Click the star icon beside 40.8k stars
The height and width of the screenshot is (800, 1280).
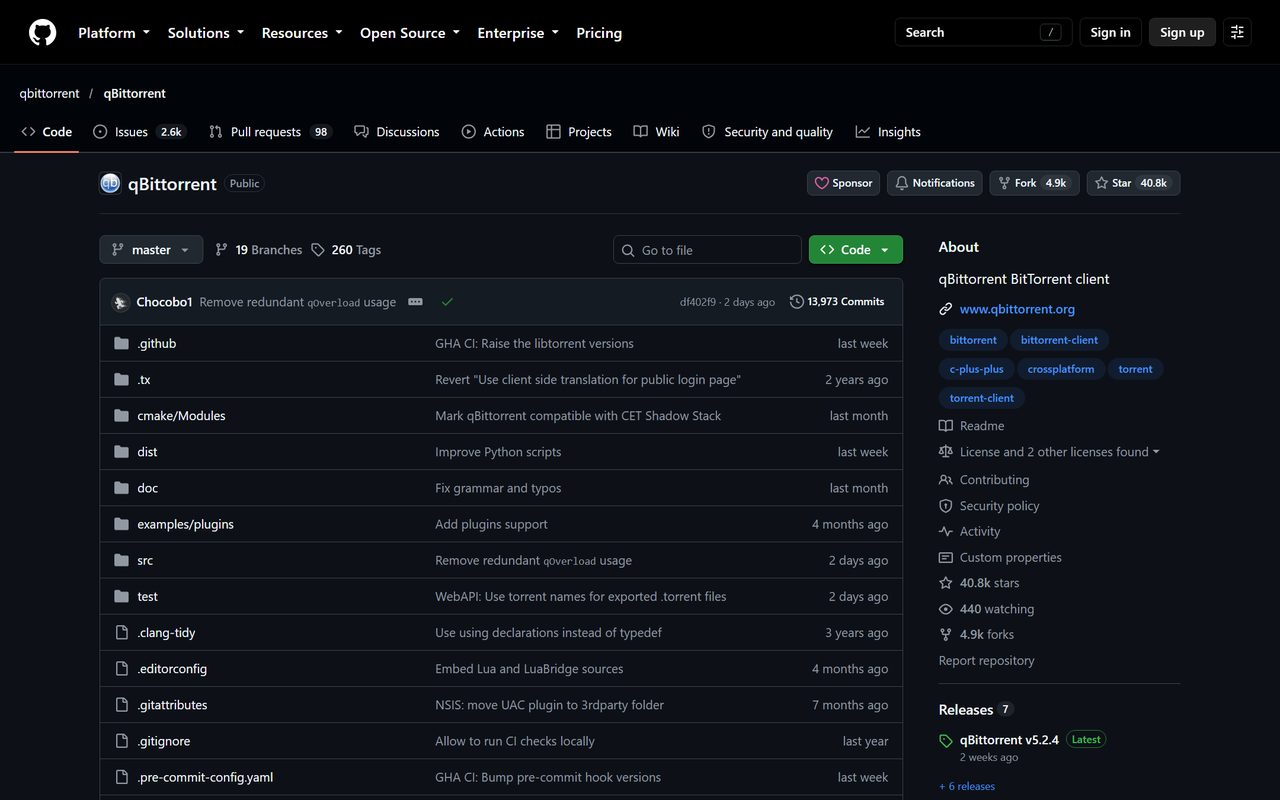(946, 583)
